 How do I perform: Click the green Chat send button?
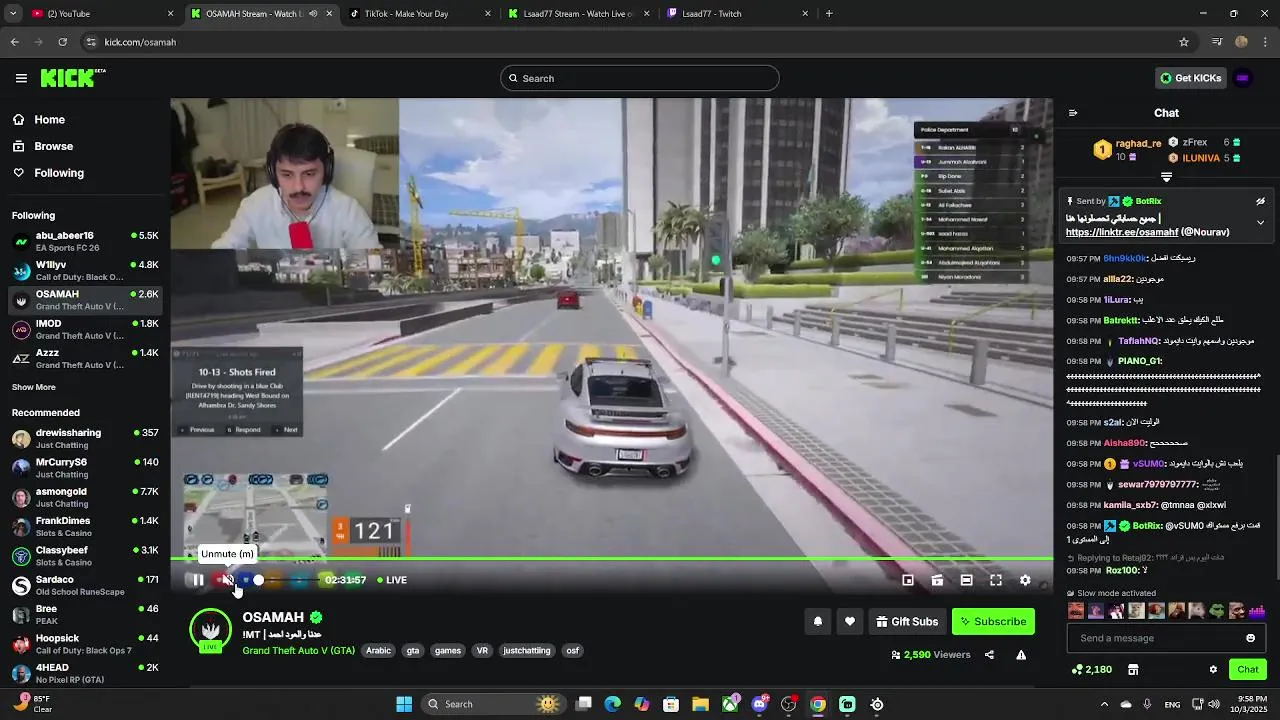point(1248,669)
